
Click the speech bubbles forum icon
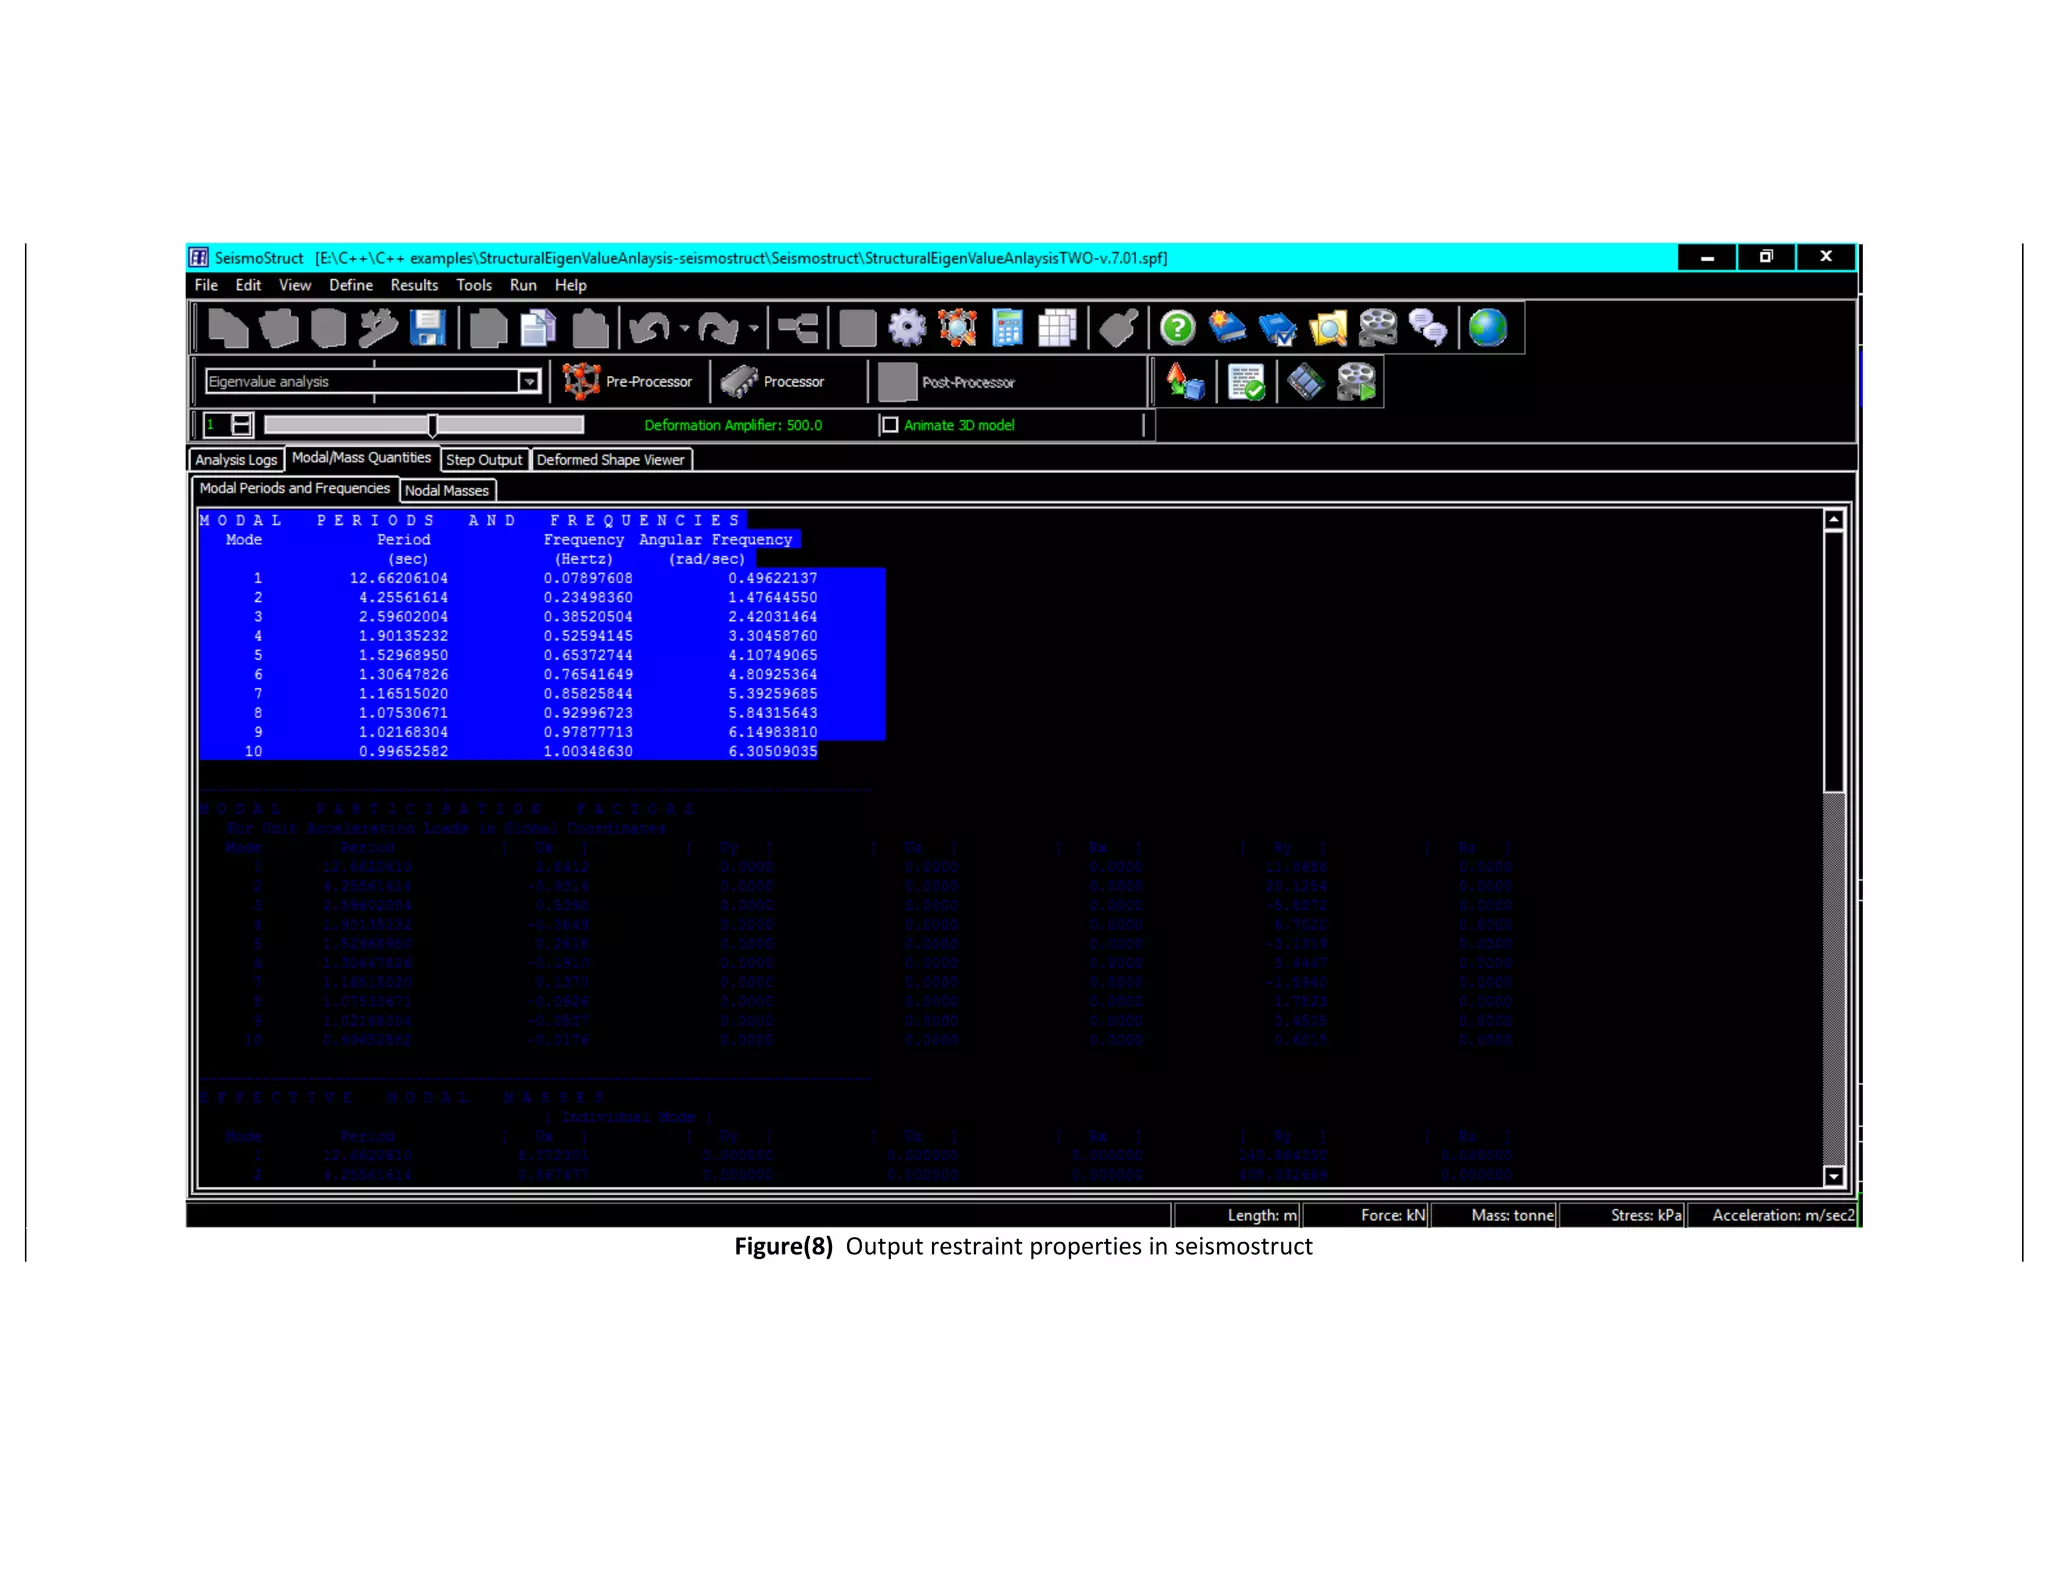tap(1428, 327)
